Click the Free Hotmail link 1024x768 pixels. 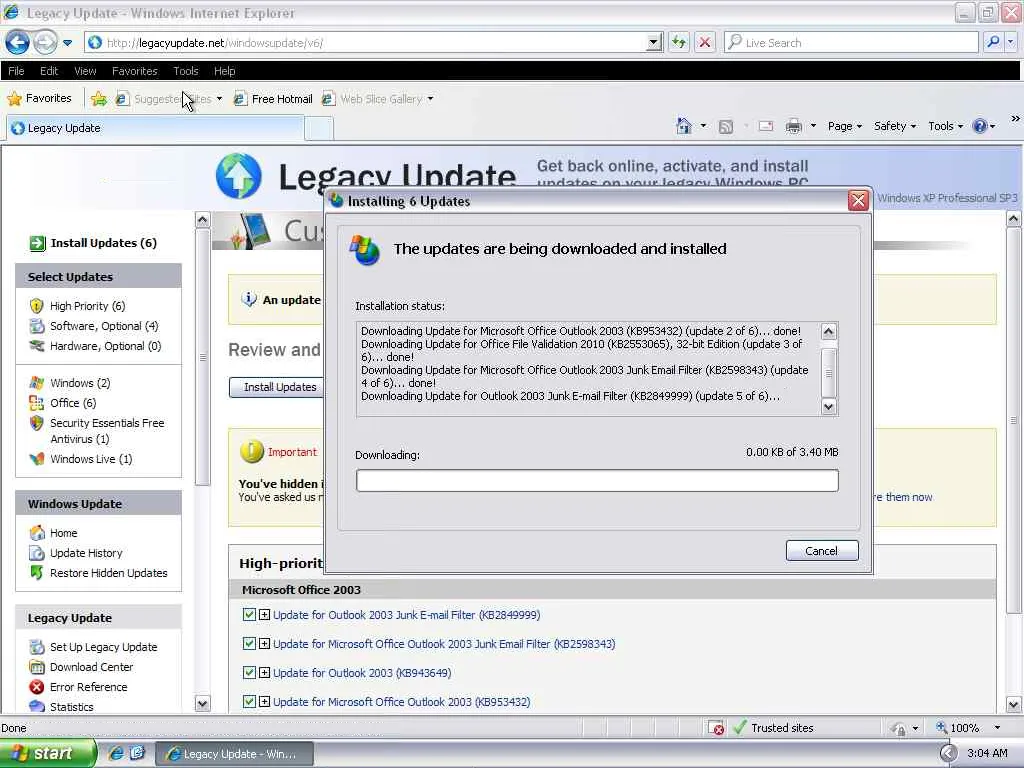coord(274,99)
